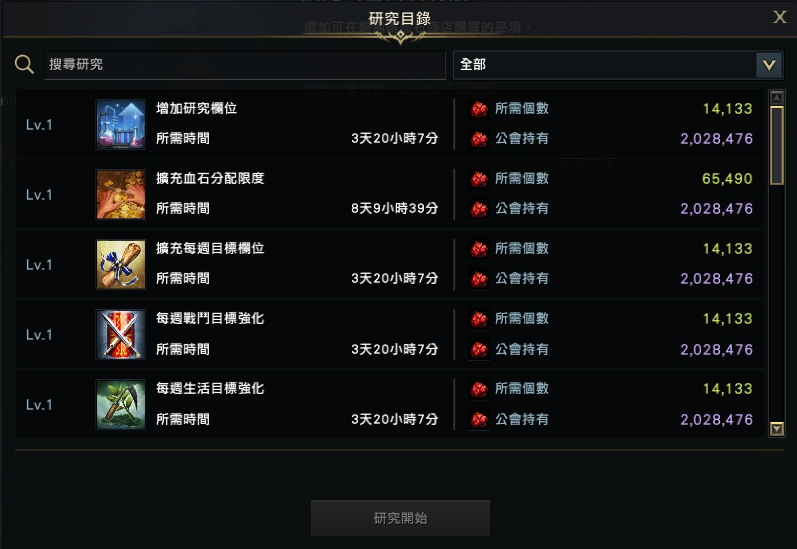Choose the 每週戰鬥目標強化 research entry title
Viewport: 797px width, 549px height.
210,319
